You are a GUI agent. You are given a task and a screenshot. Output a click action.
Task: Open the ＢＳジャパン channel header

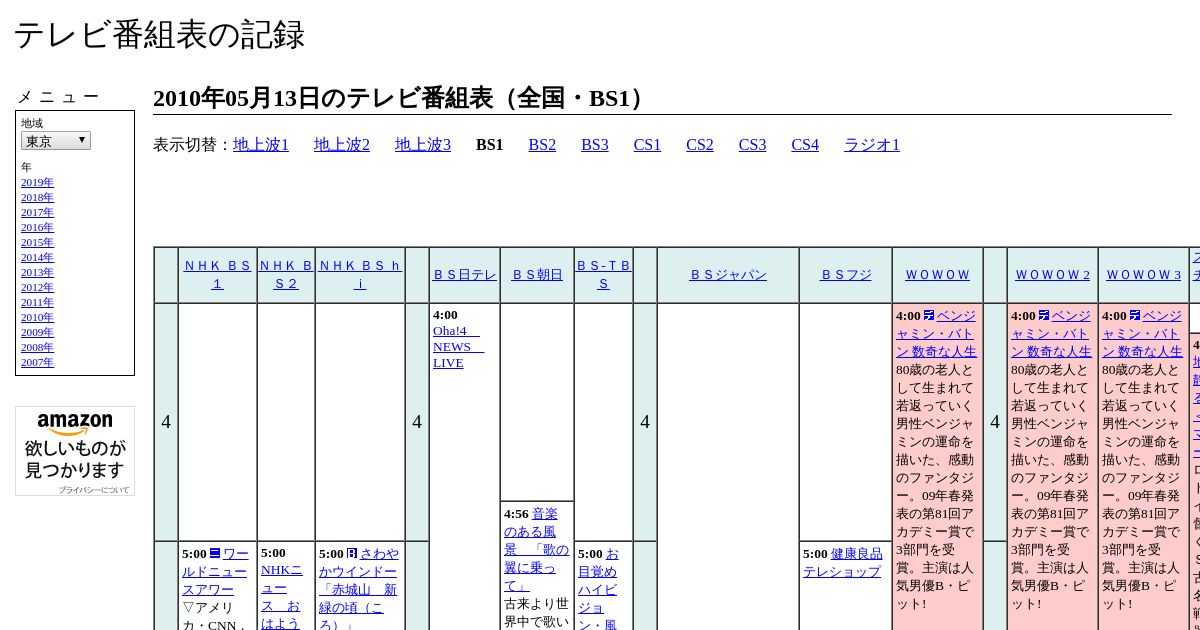tap(728, 275)
